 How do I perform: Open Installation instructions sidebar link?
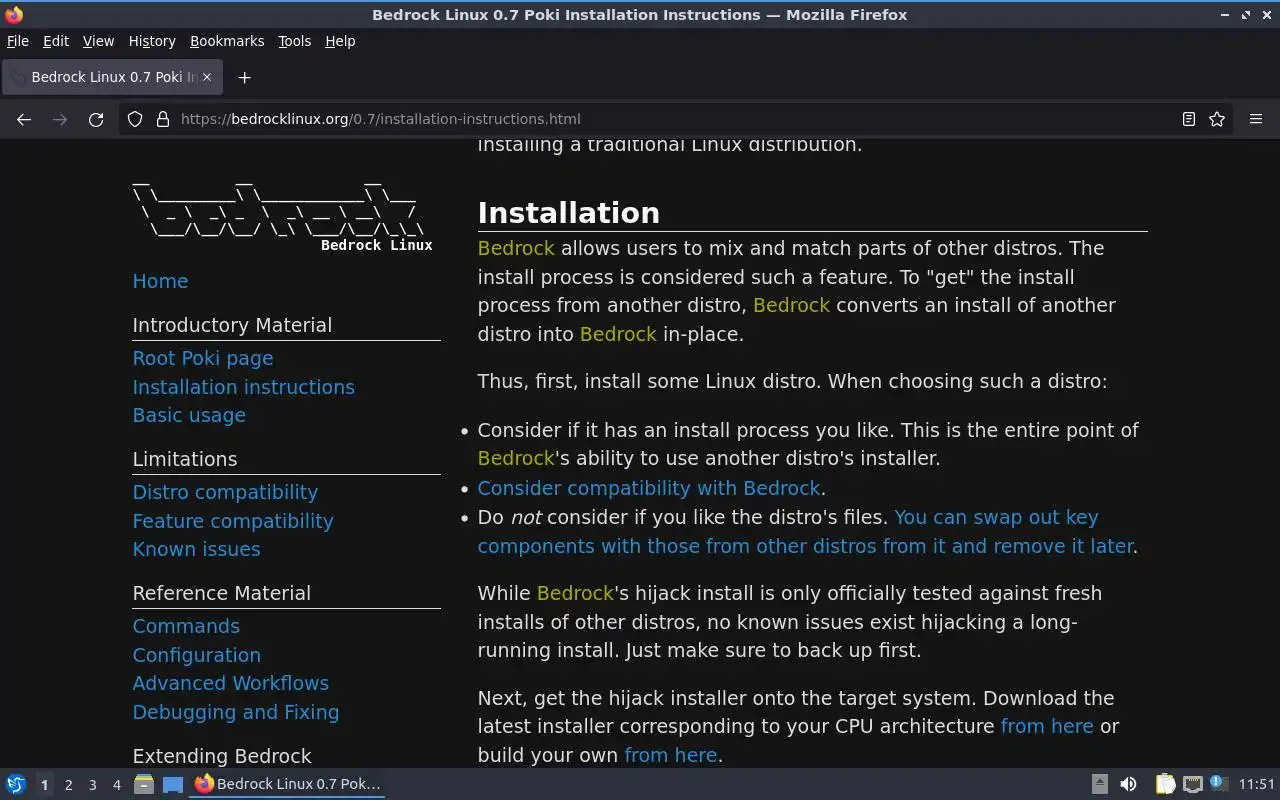pos(243,387)
